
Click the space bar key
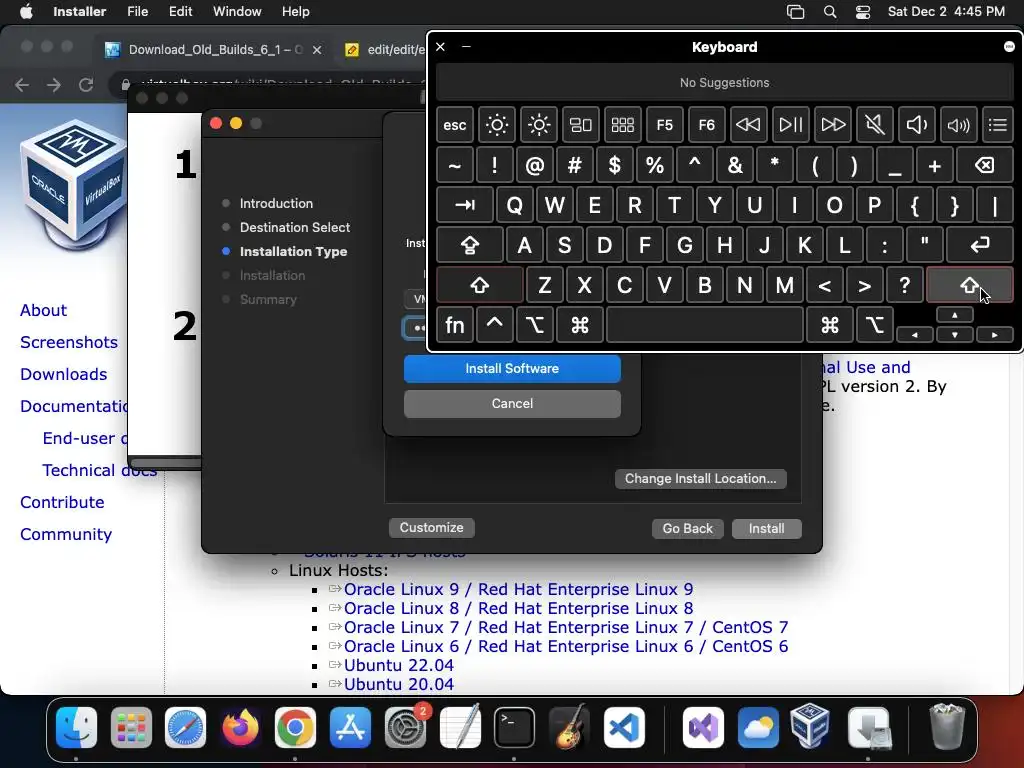click(x=705, y=325)
